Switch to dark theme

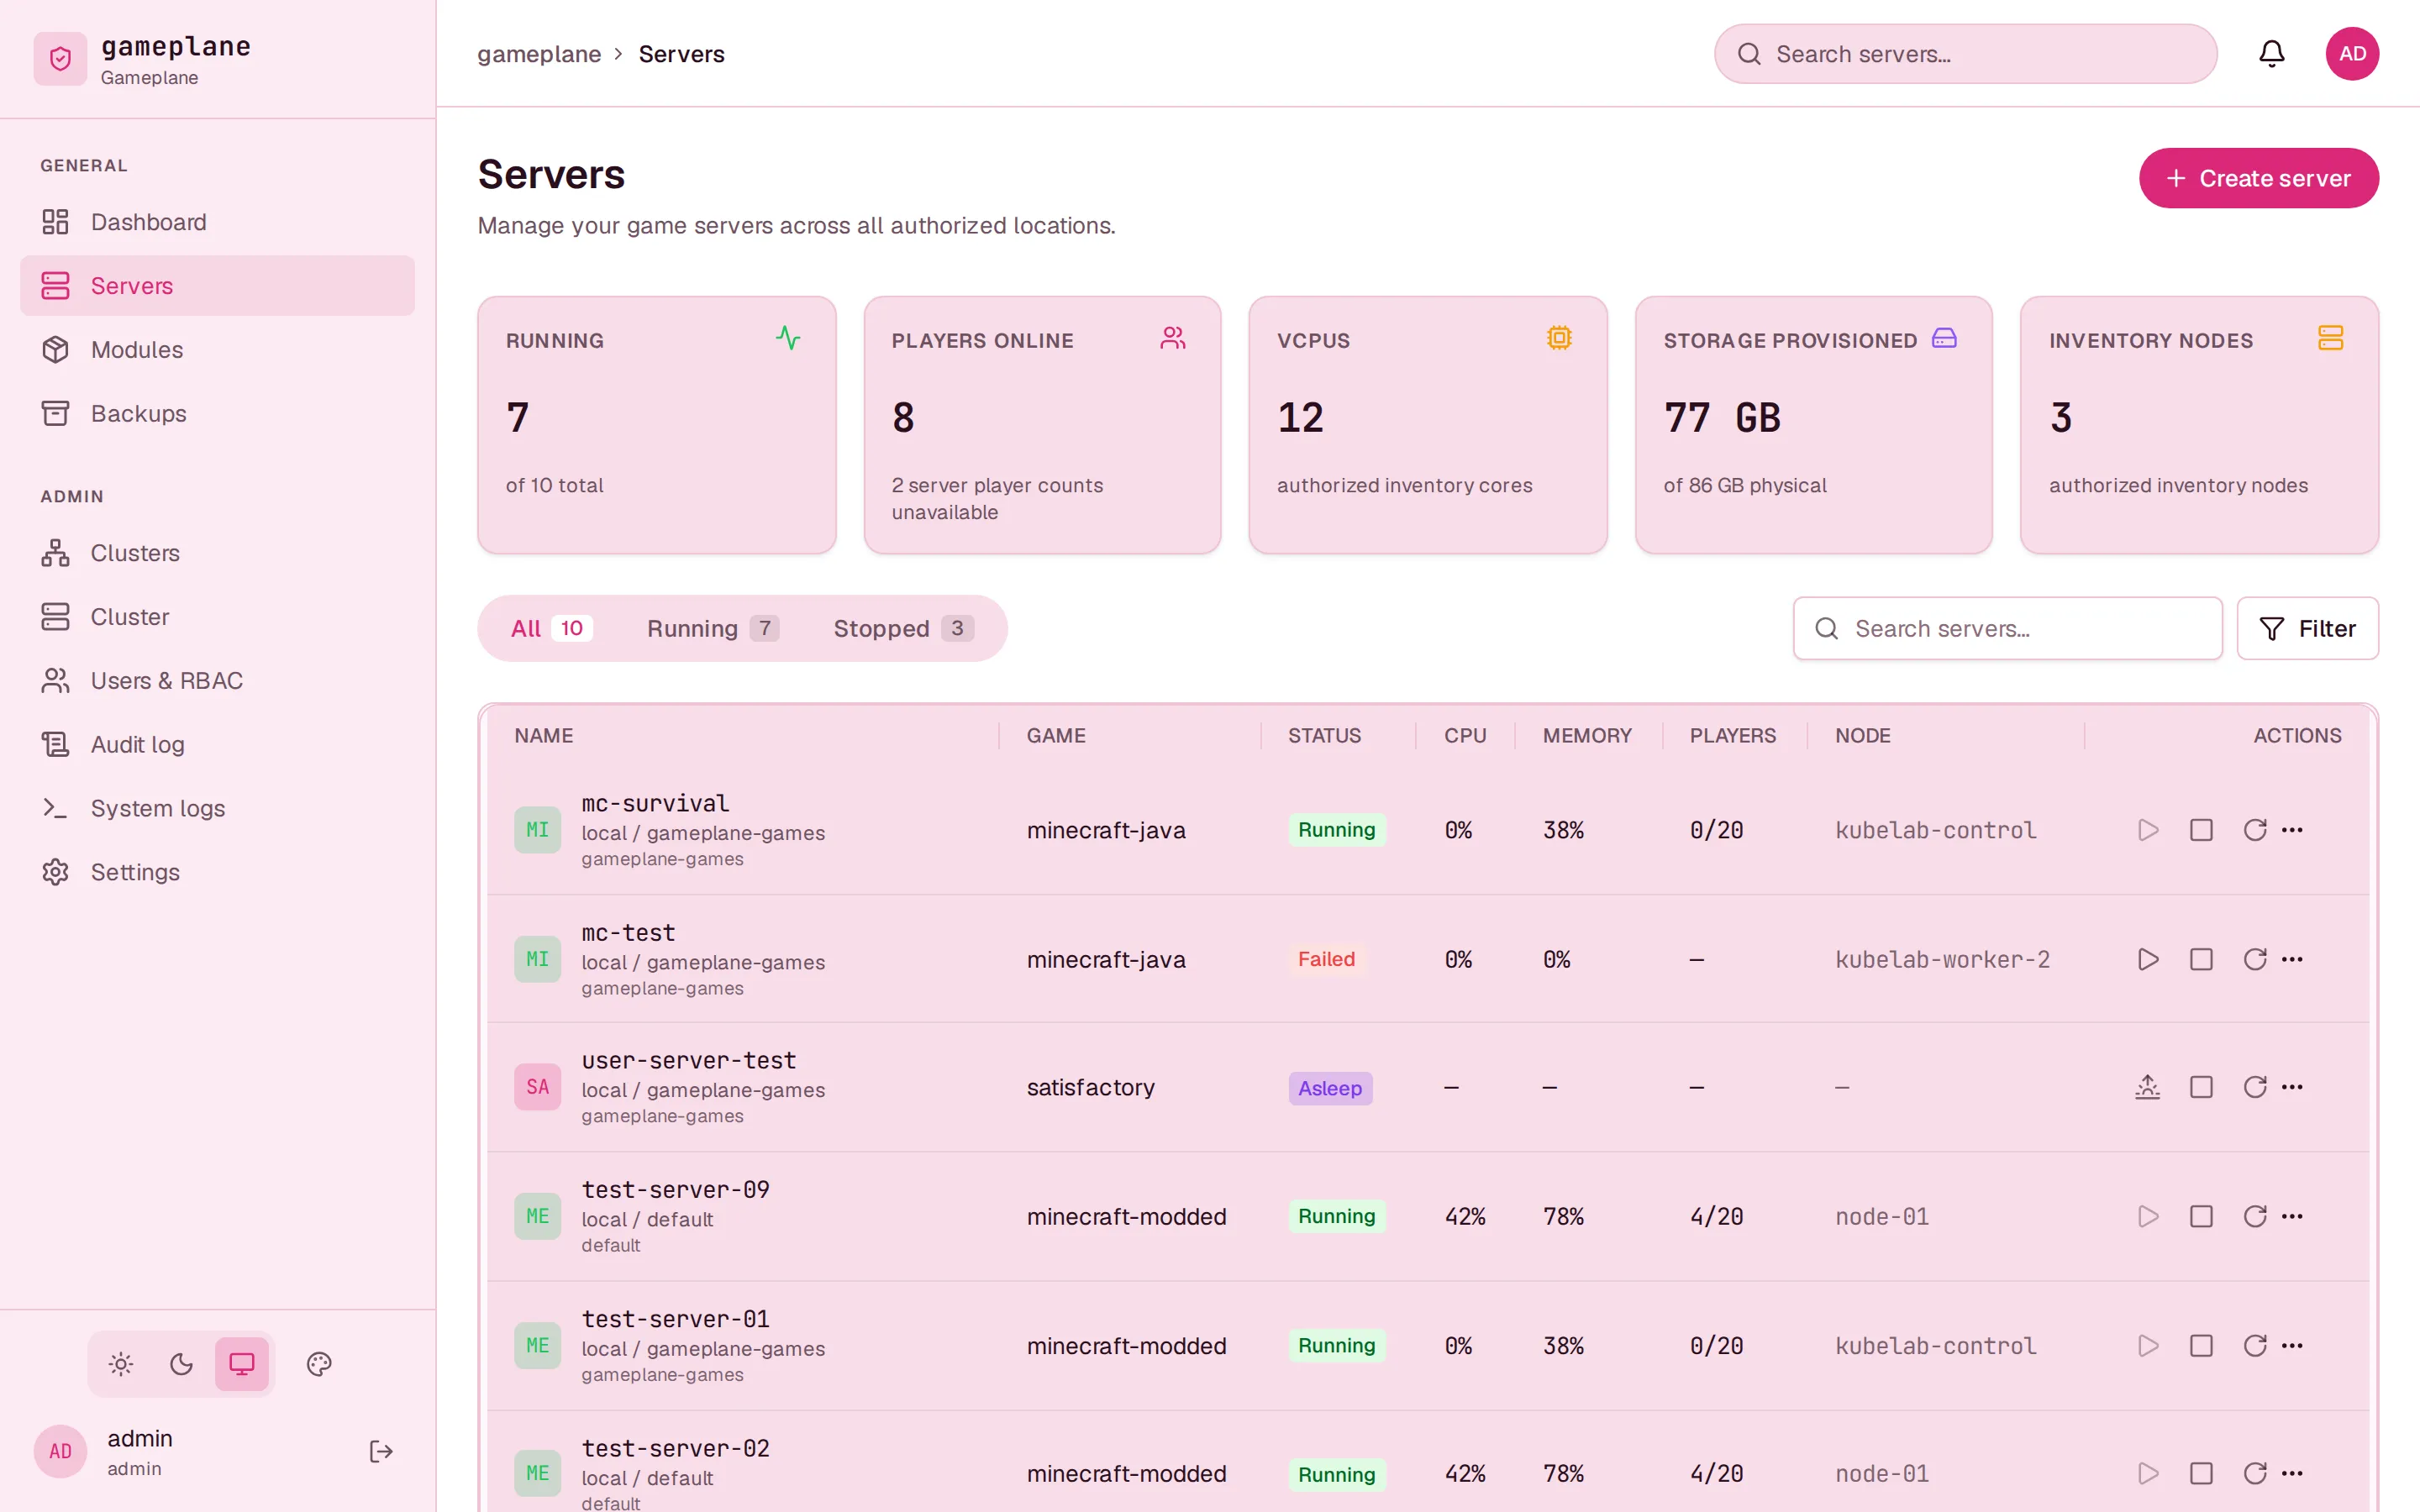pos(181,1364)
